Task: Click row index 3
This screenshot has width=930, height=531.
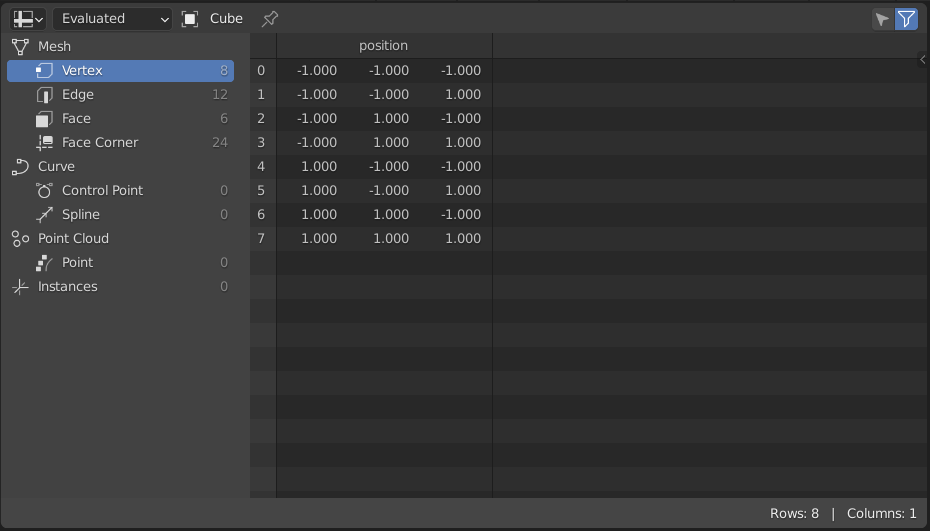Action: coord(261,142)
